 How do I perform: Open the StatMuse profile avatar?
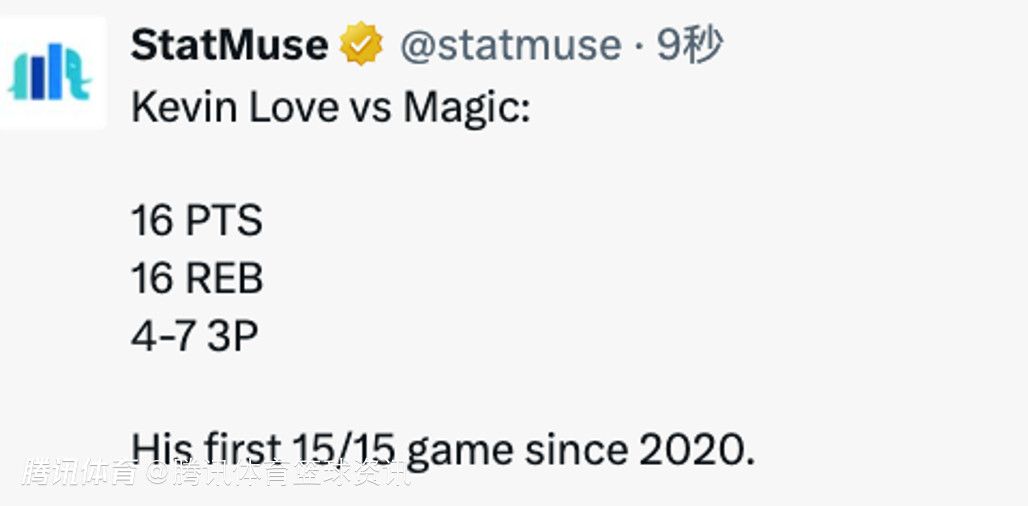tap(52, 74)
